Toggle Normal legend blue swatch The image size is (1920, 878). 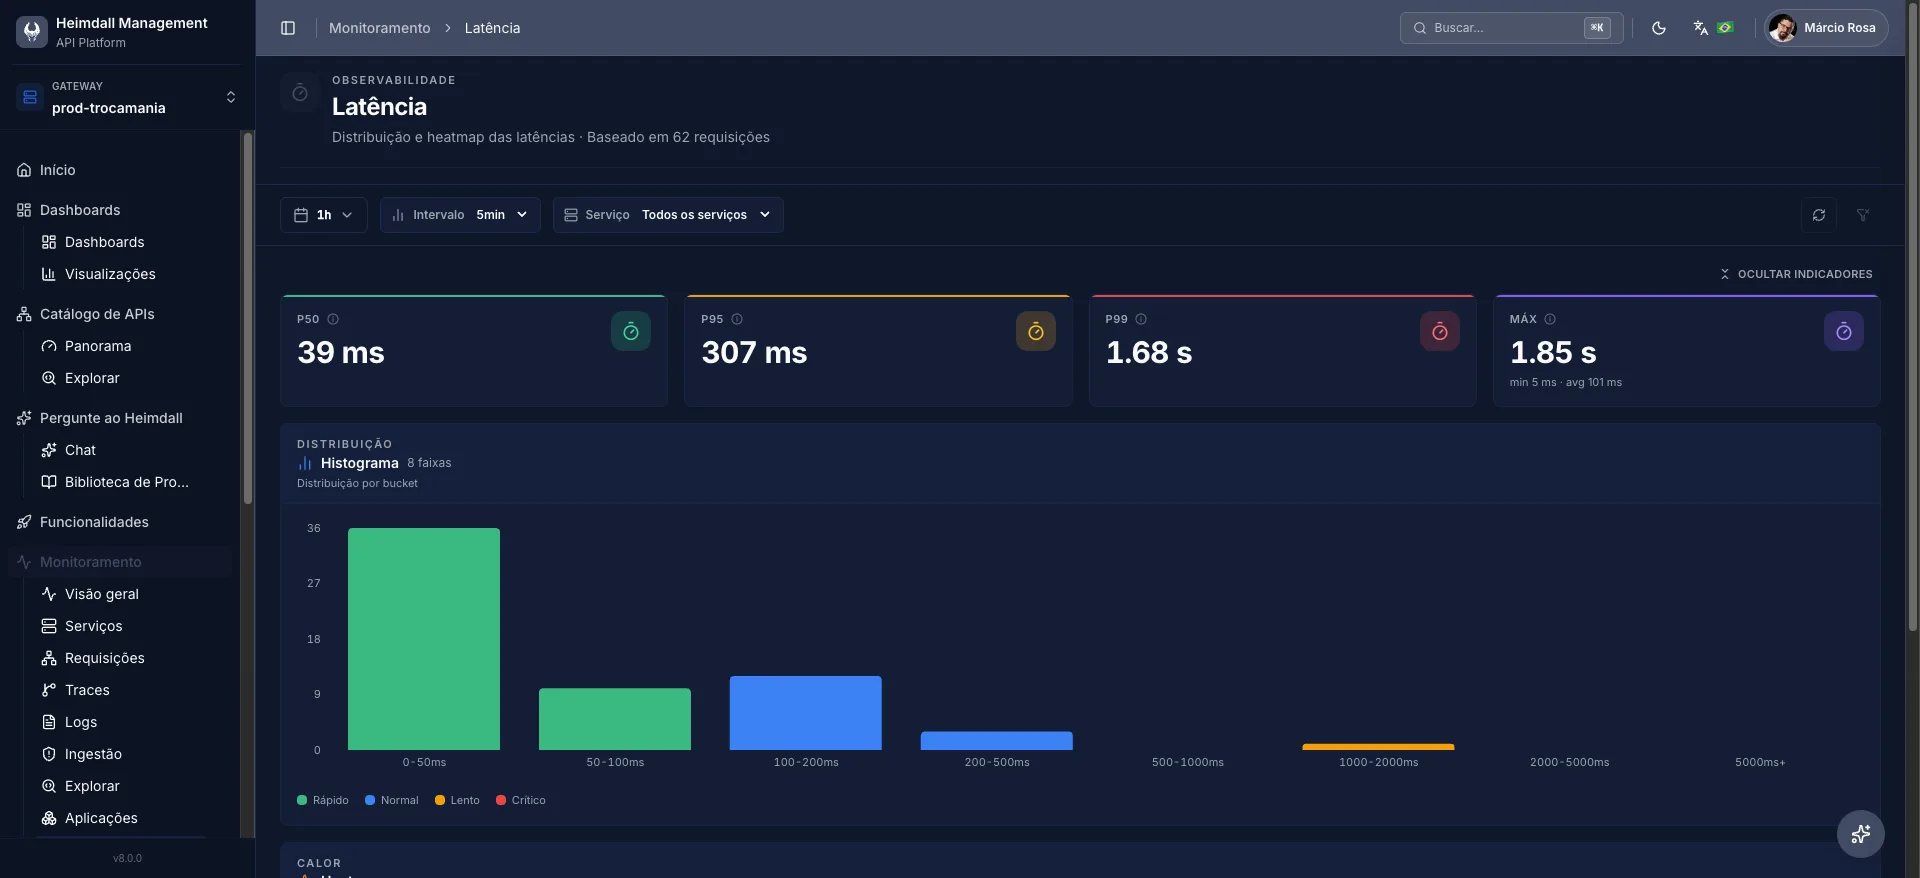[x=370, y=800]
